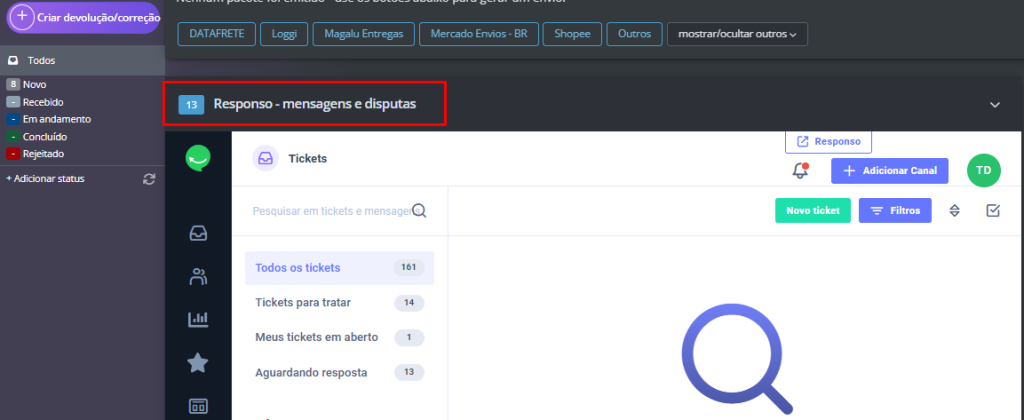Click the sort arrows icon beside Filtros
The width and height of the screenshot is (1024, 420).
coord(955,211)
